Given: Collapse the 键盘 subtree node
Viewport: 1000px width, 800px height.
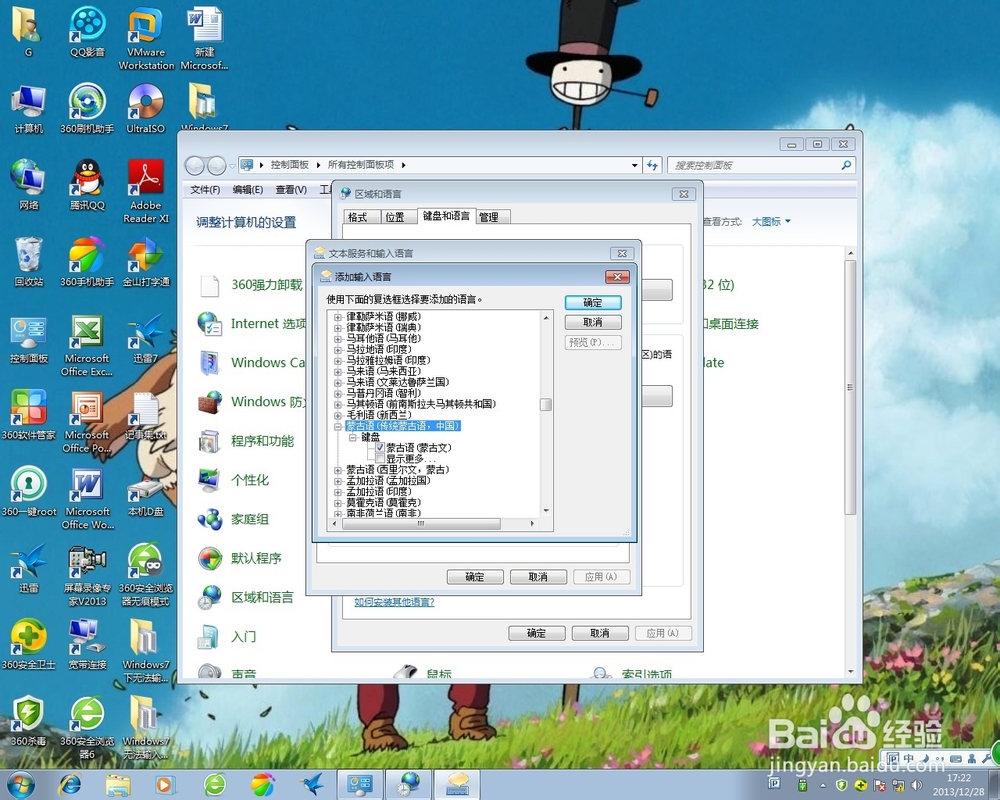Looking at the screenshot, I should [x=353, y=437].
